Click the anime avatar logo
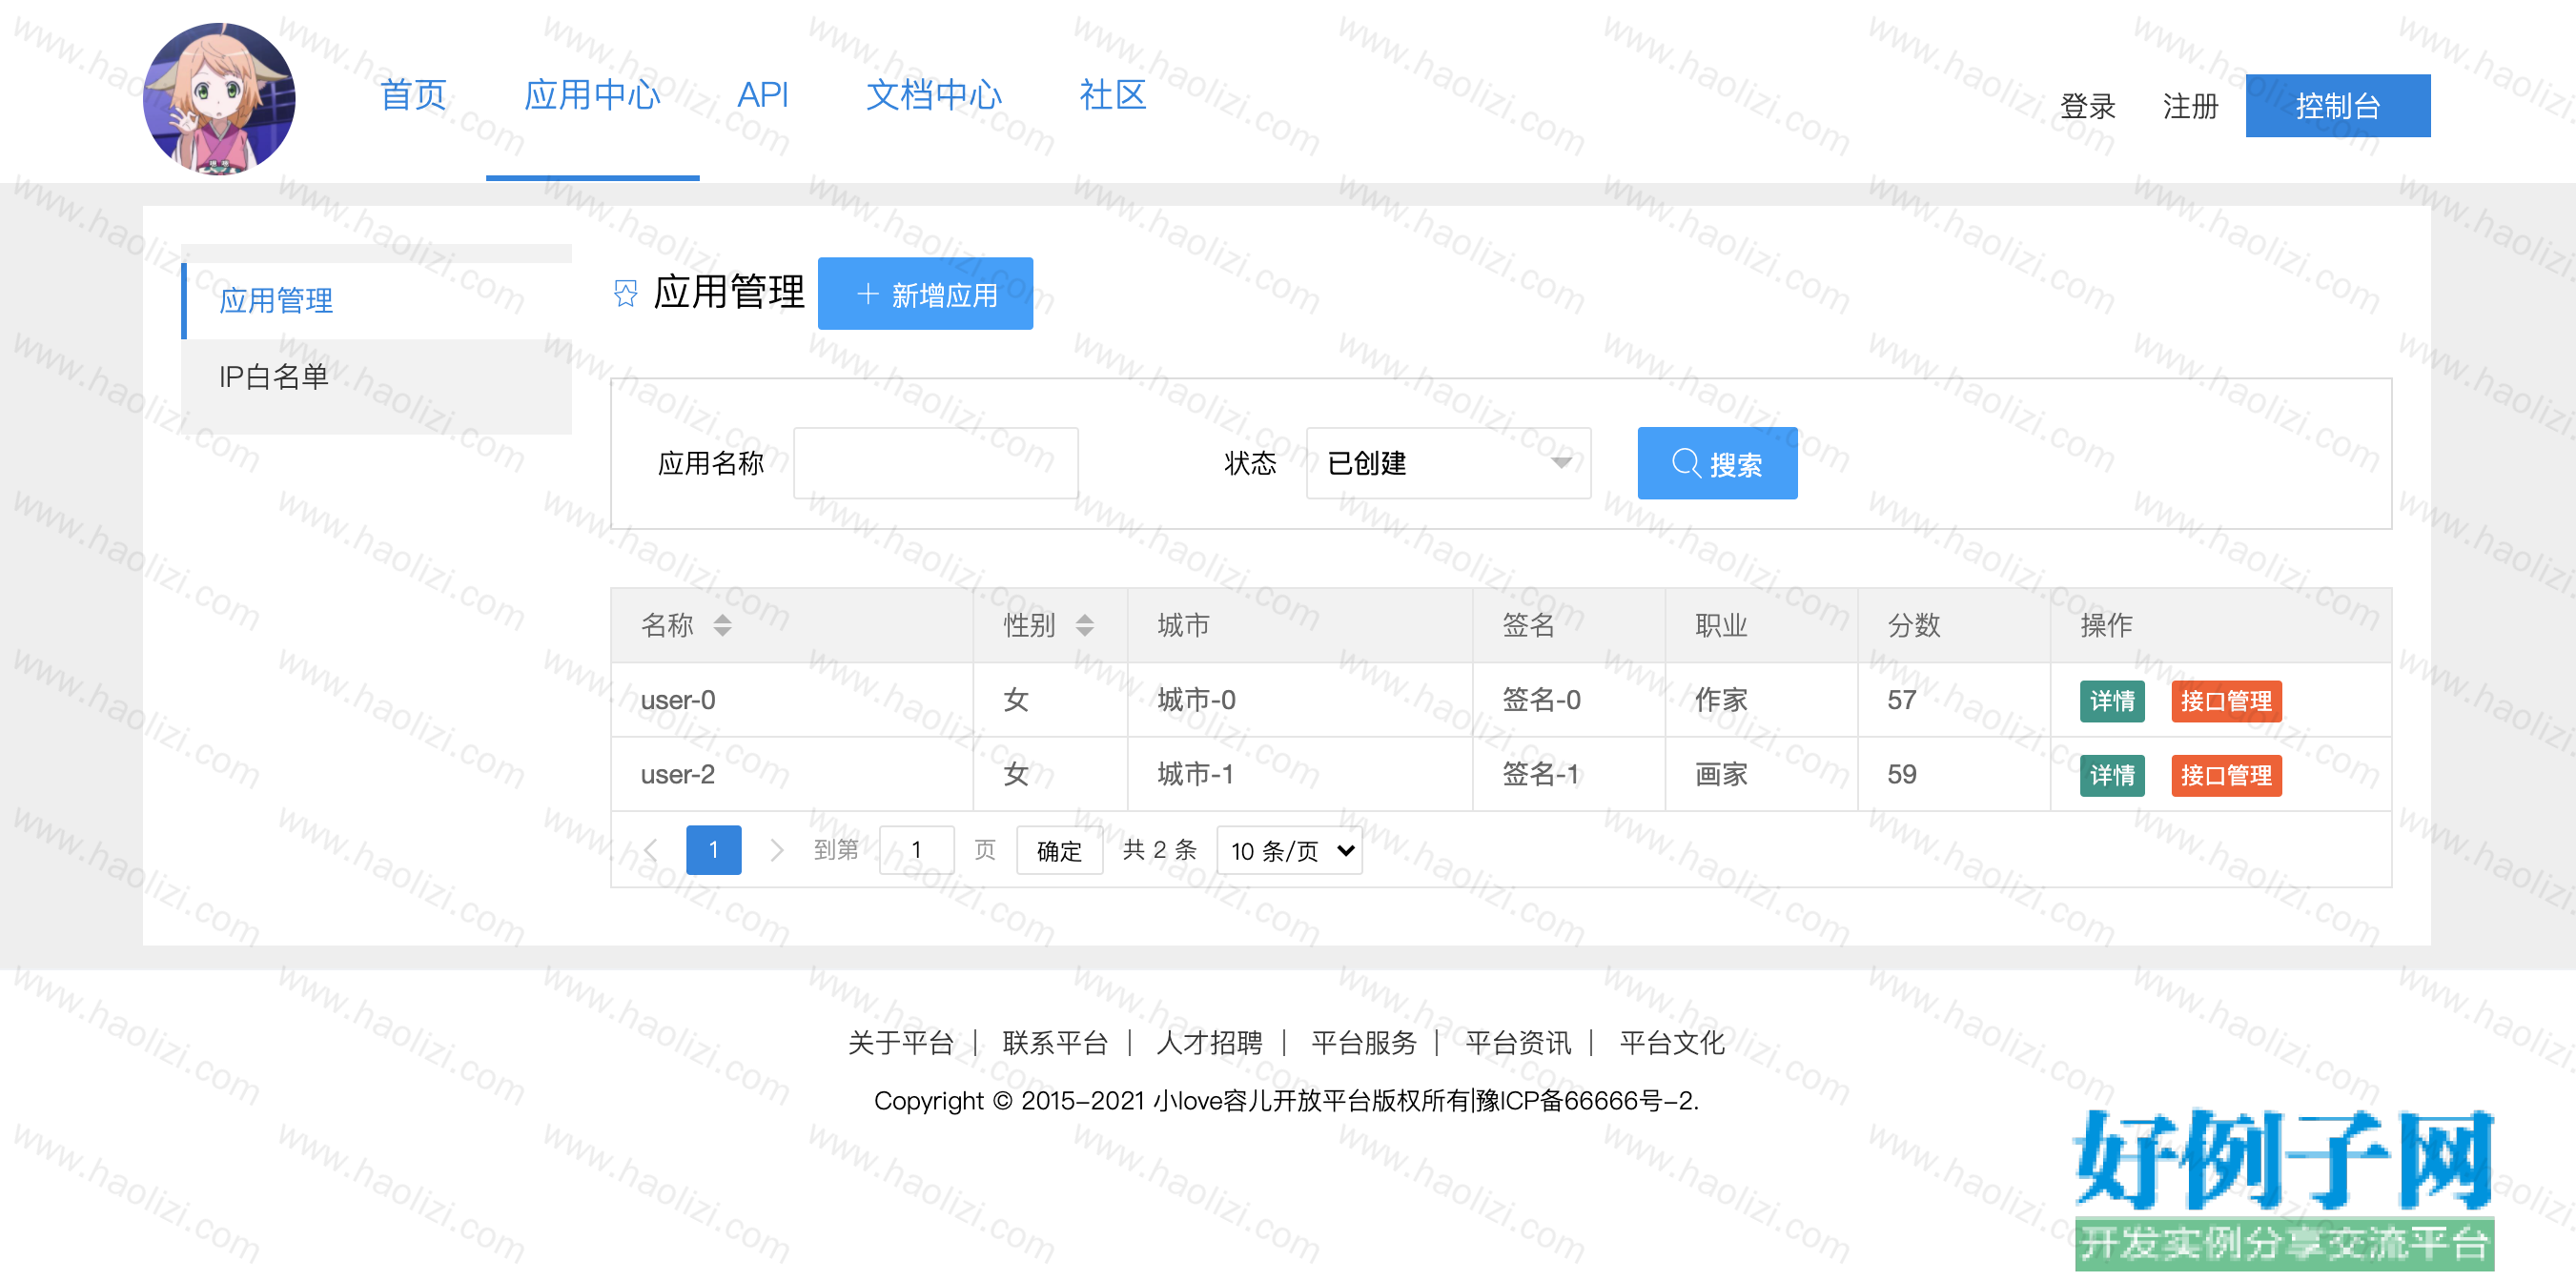 point(219,99)
